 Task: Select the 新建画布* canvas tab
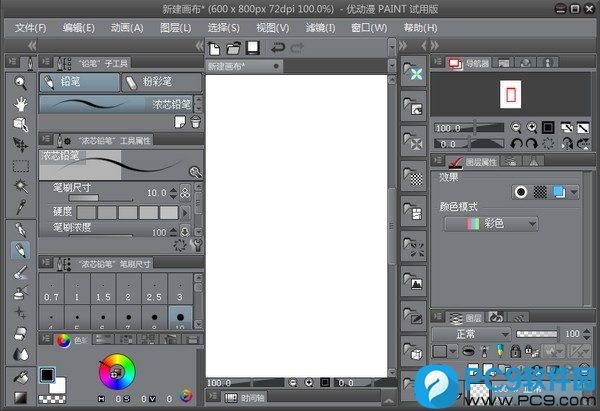coord(243,66)
